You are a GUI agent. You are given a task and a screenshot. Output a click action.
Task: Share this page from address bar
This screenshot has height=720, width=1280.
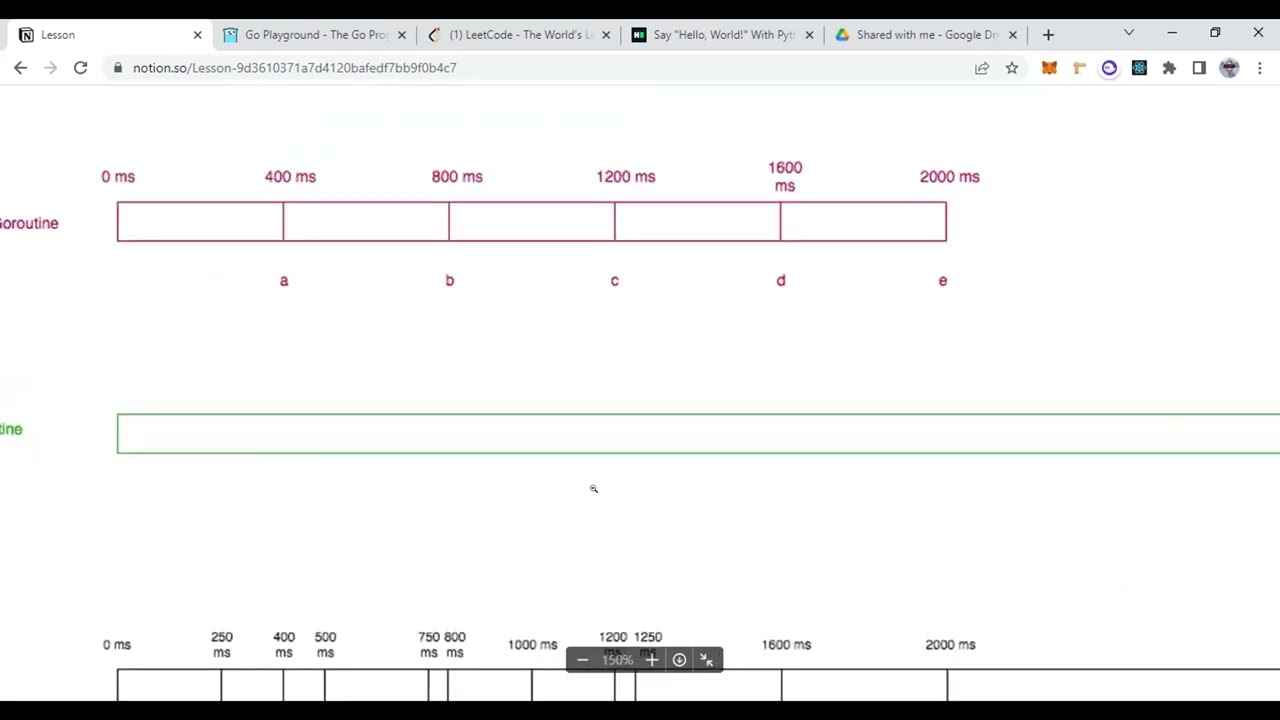tap(982, 68)
